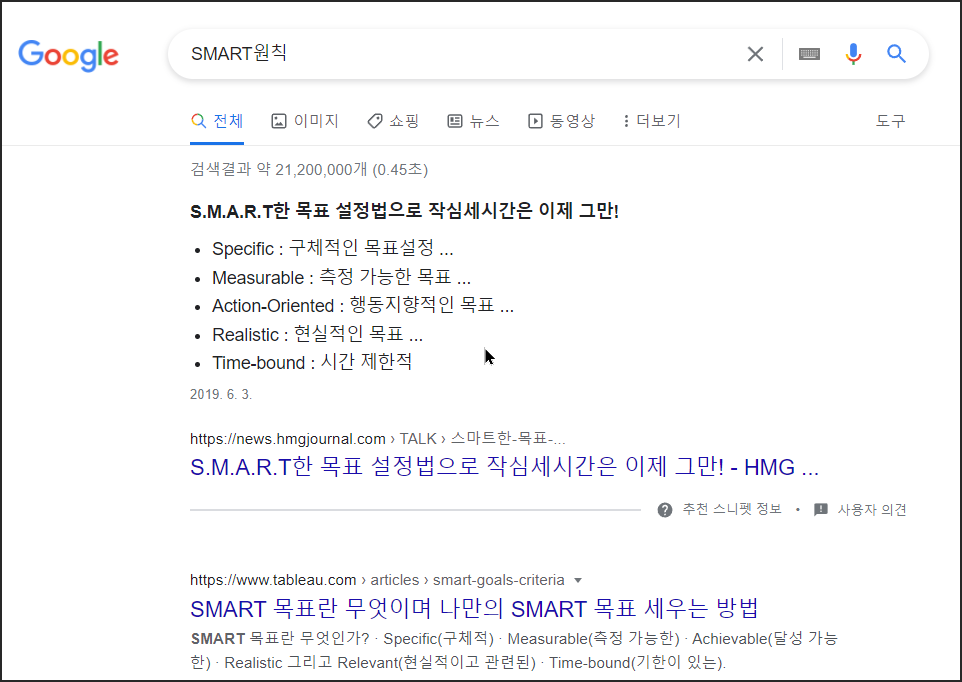Select the 전체 tab

point(217,121)
